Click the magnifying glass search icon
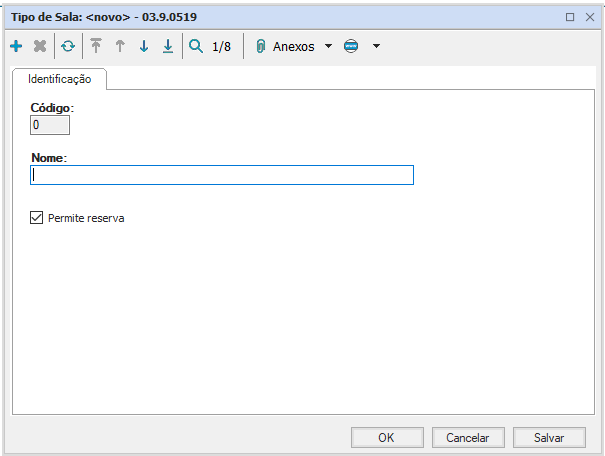The width and height of the screenshot is (605, 456). [196, 46]
